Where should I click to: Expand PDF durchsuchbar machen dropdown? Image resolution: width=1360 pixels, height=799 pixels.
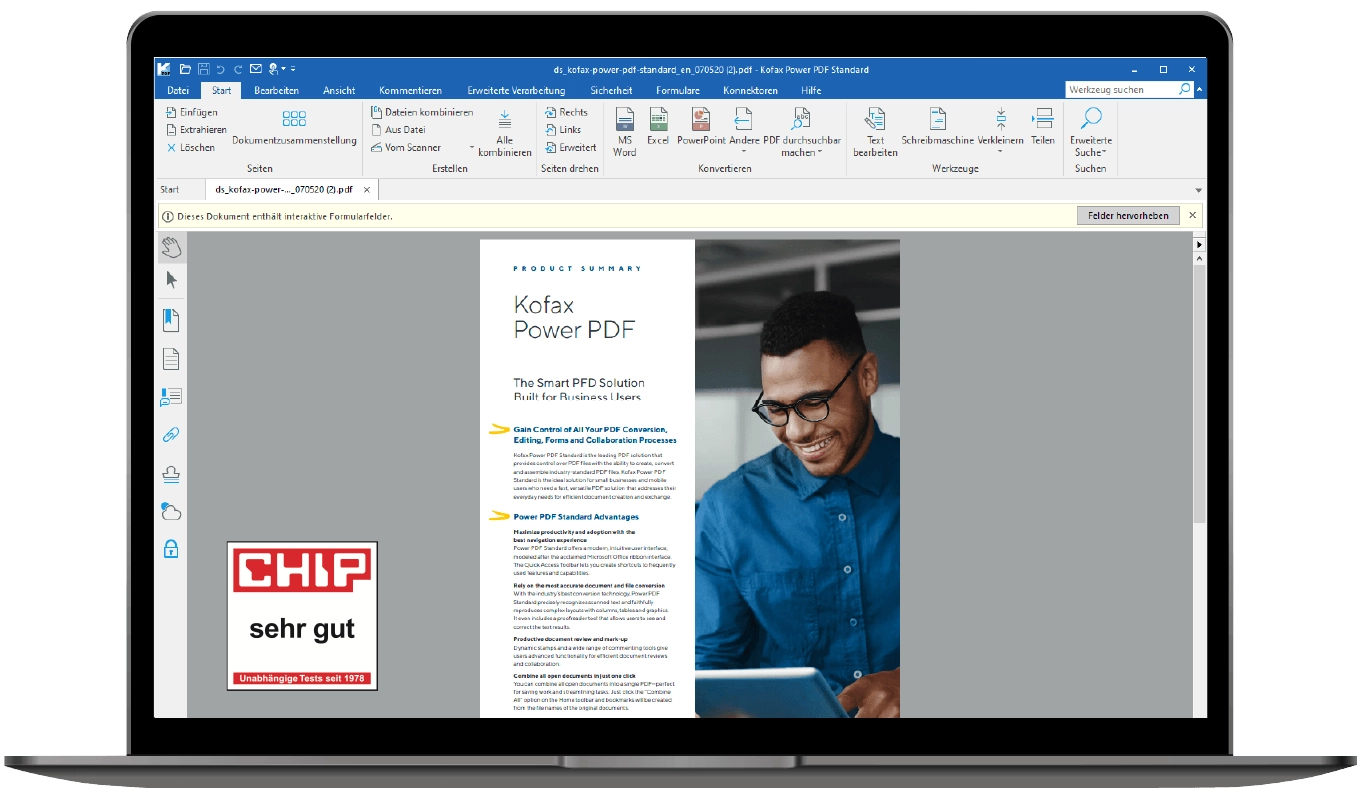(x=820, y=153)
